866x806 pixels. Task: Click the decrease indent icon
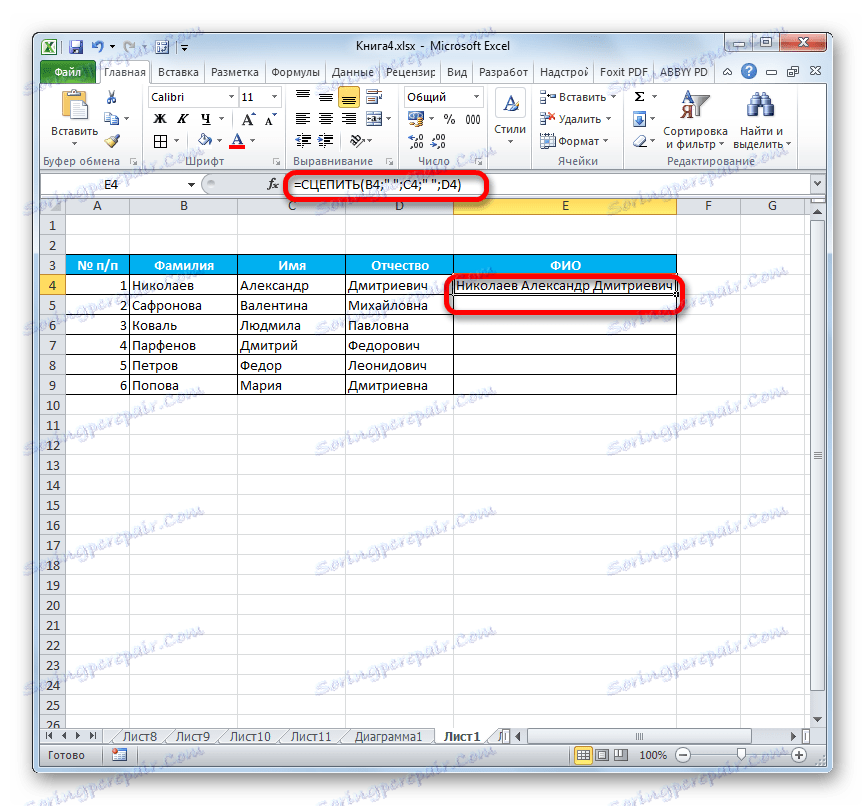[x=303, y=141]
